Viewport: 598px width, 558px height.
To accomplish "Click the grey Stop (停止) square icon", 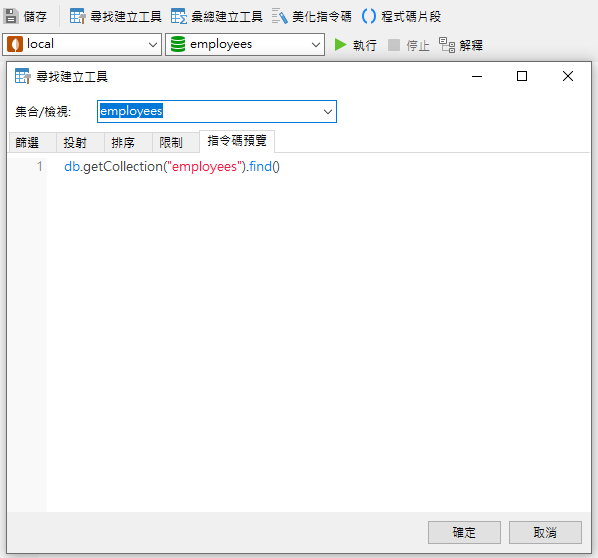I will pyautogui.click(x=394, y=45).
